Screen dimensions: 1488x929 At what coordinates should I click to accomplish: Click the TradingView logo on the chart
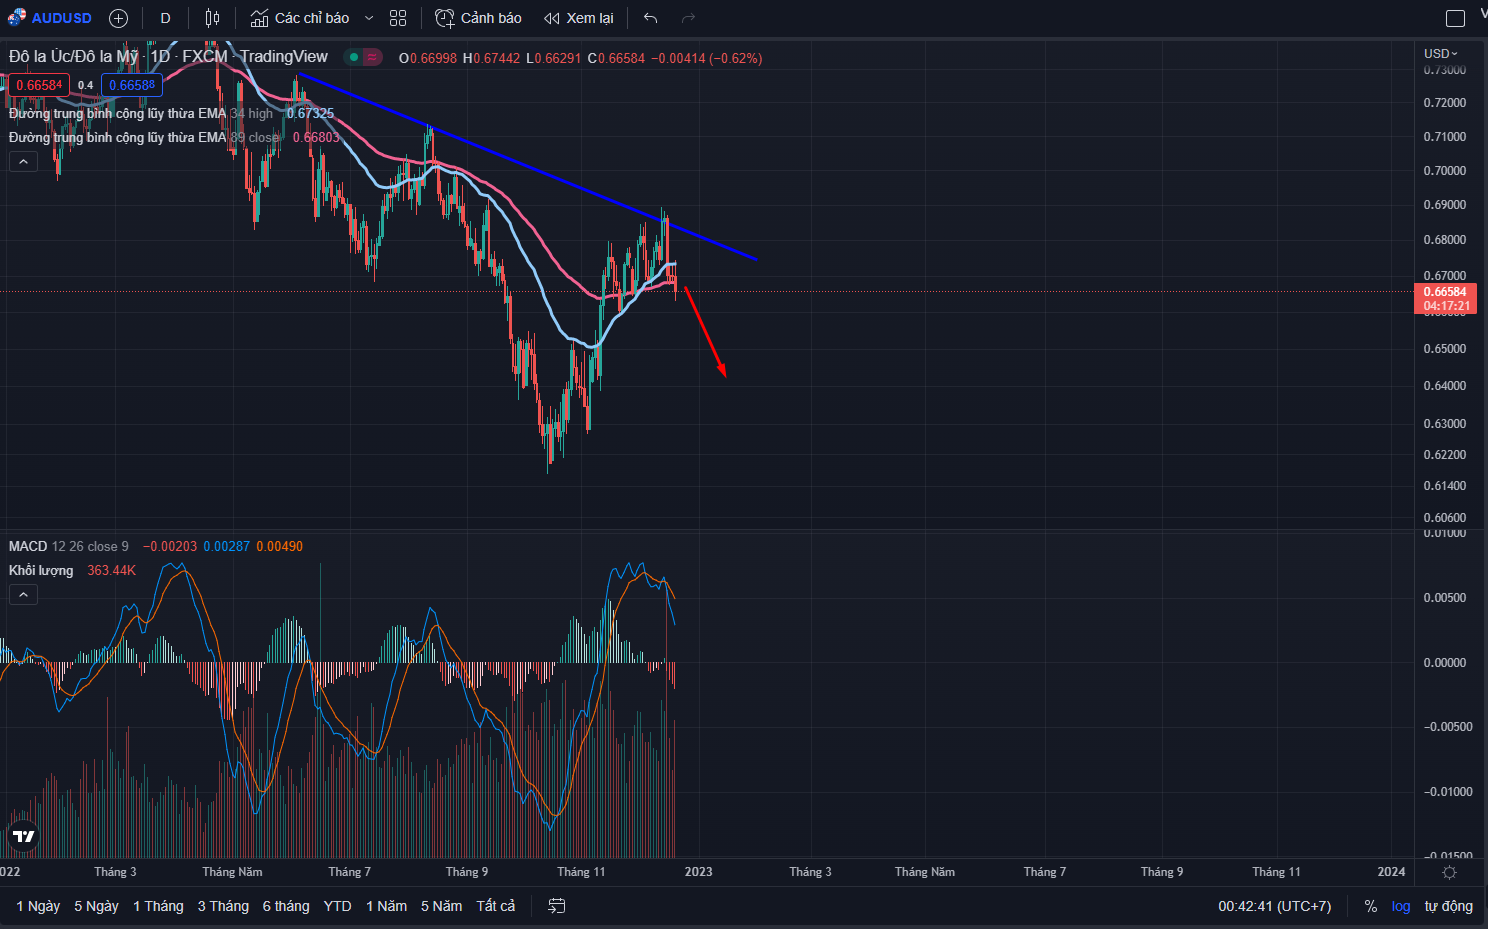(23, 836)
